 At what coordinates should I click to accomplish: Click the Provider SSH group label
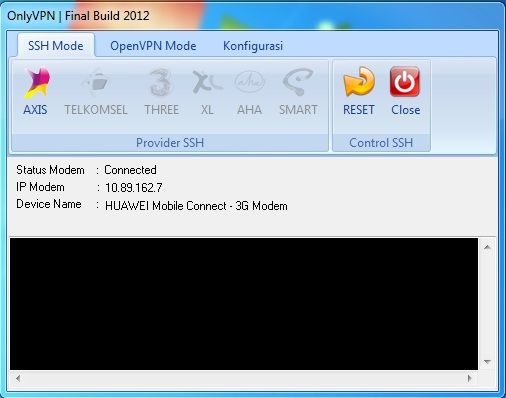click(170, 143)
